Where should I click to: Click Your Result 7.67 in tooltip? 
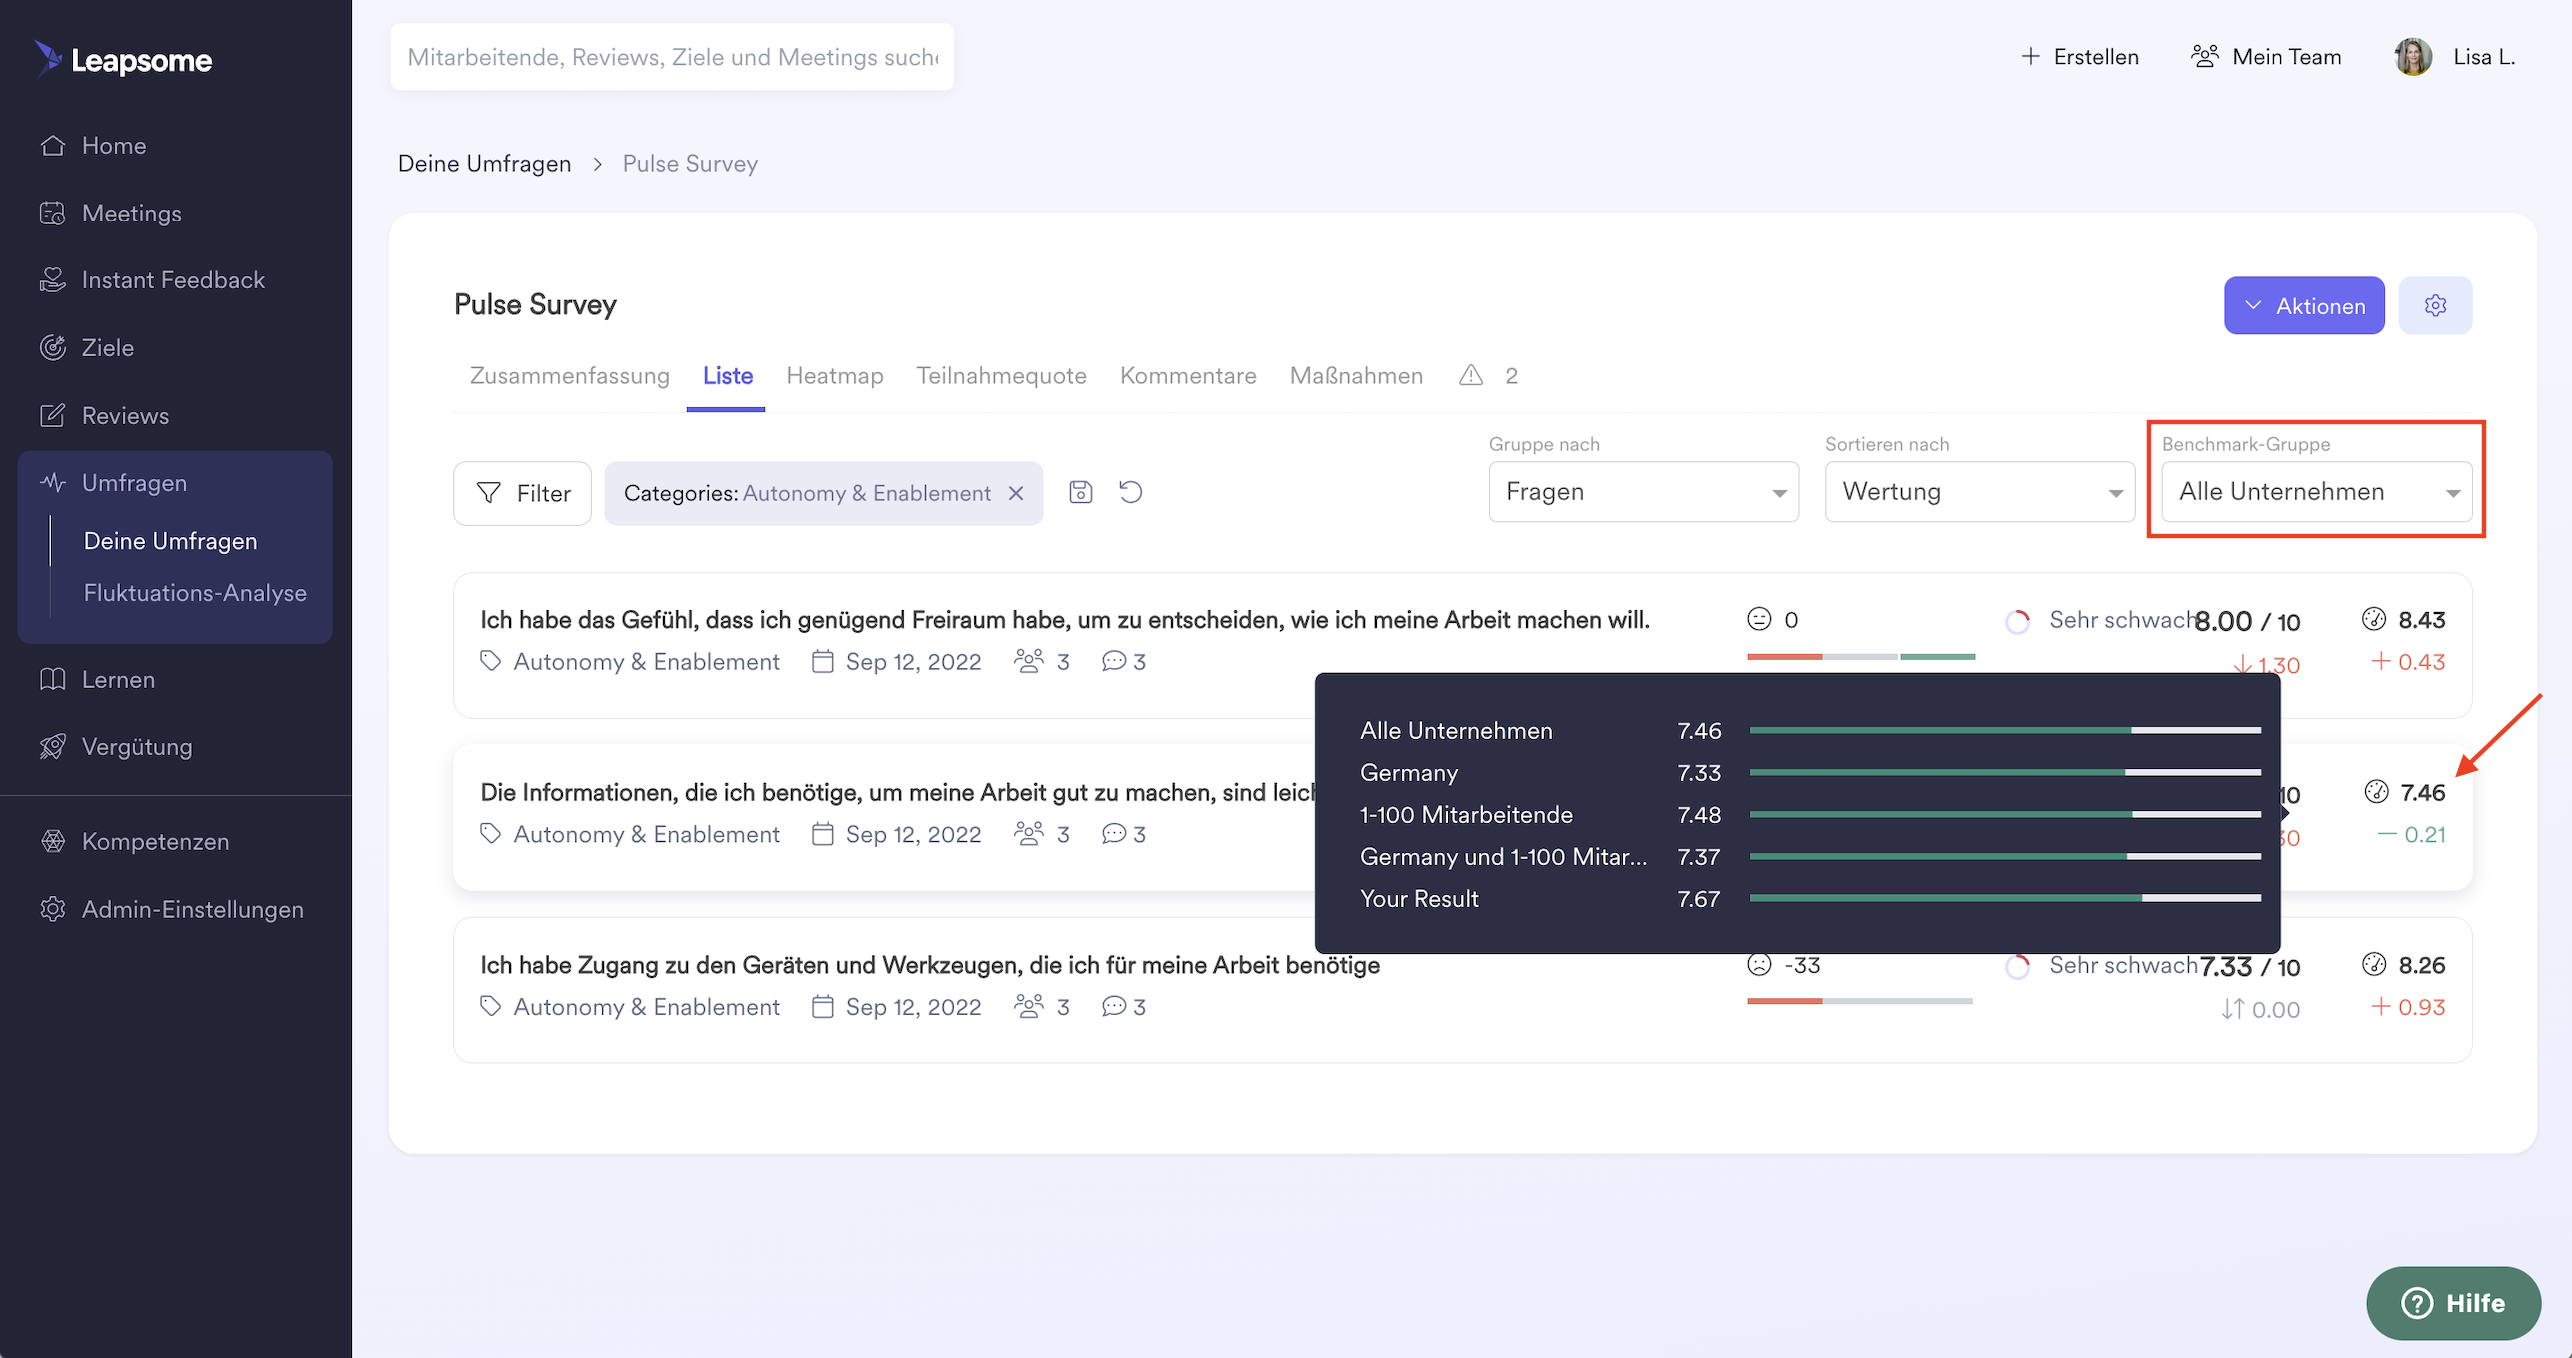click(x=1540, y=899)
